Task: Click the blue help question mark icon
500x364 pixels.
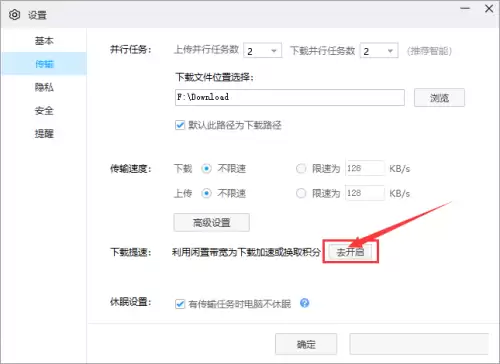Action: 304,303
